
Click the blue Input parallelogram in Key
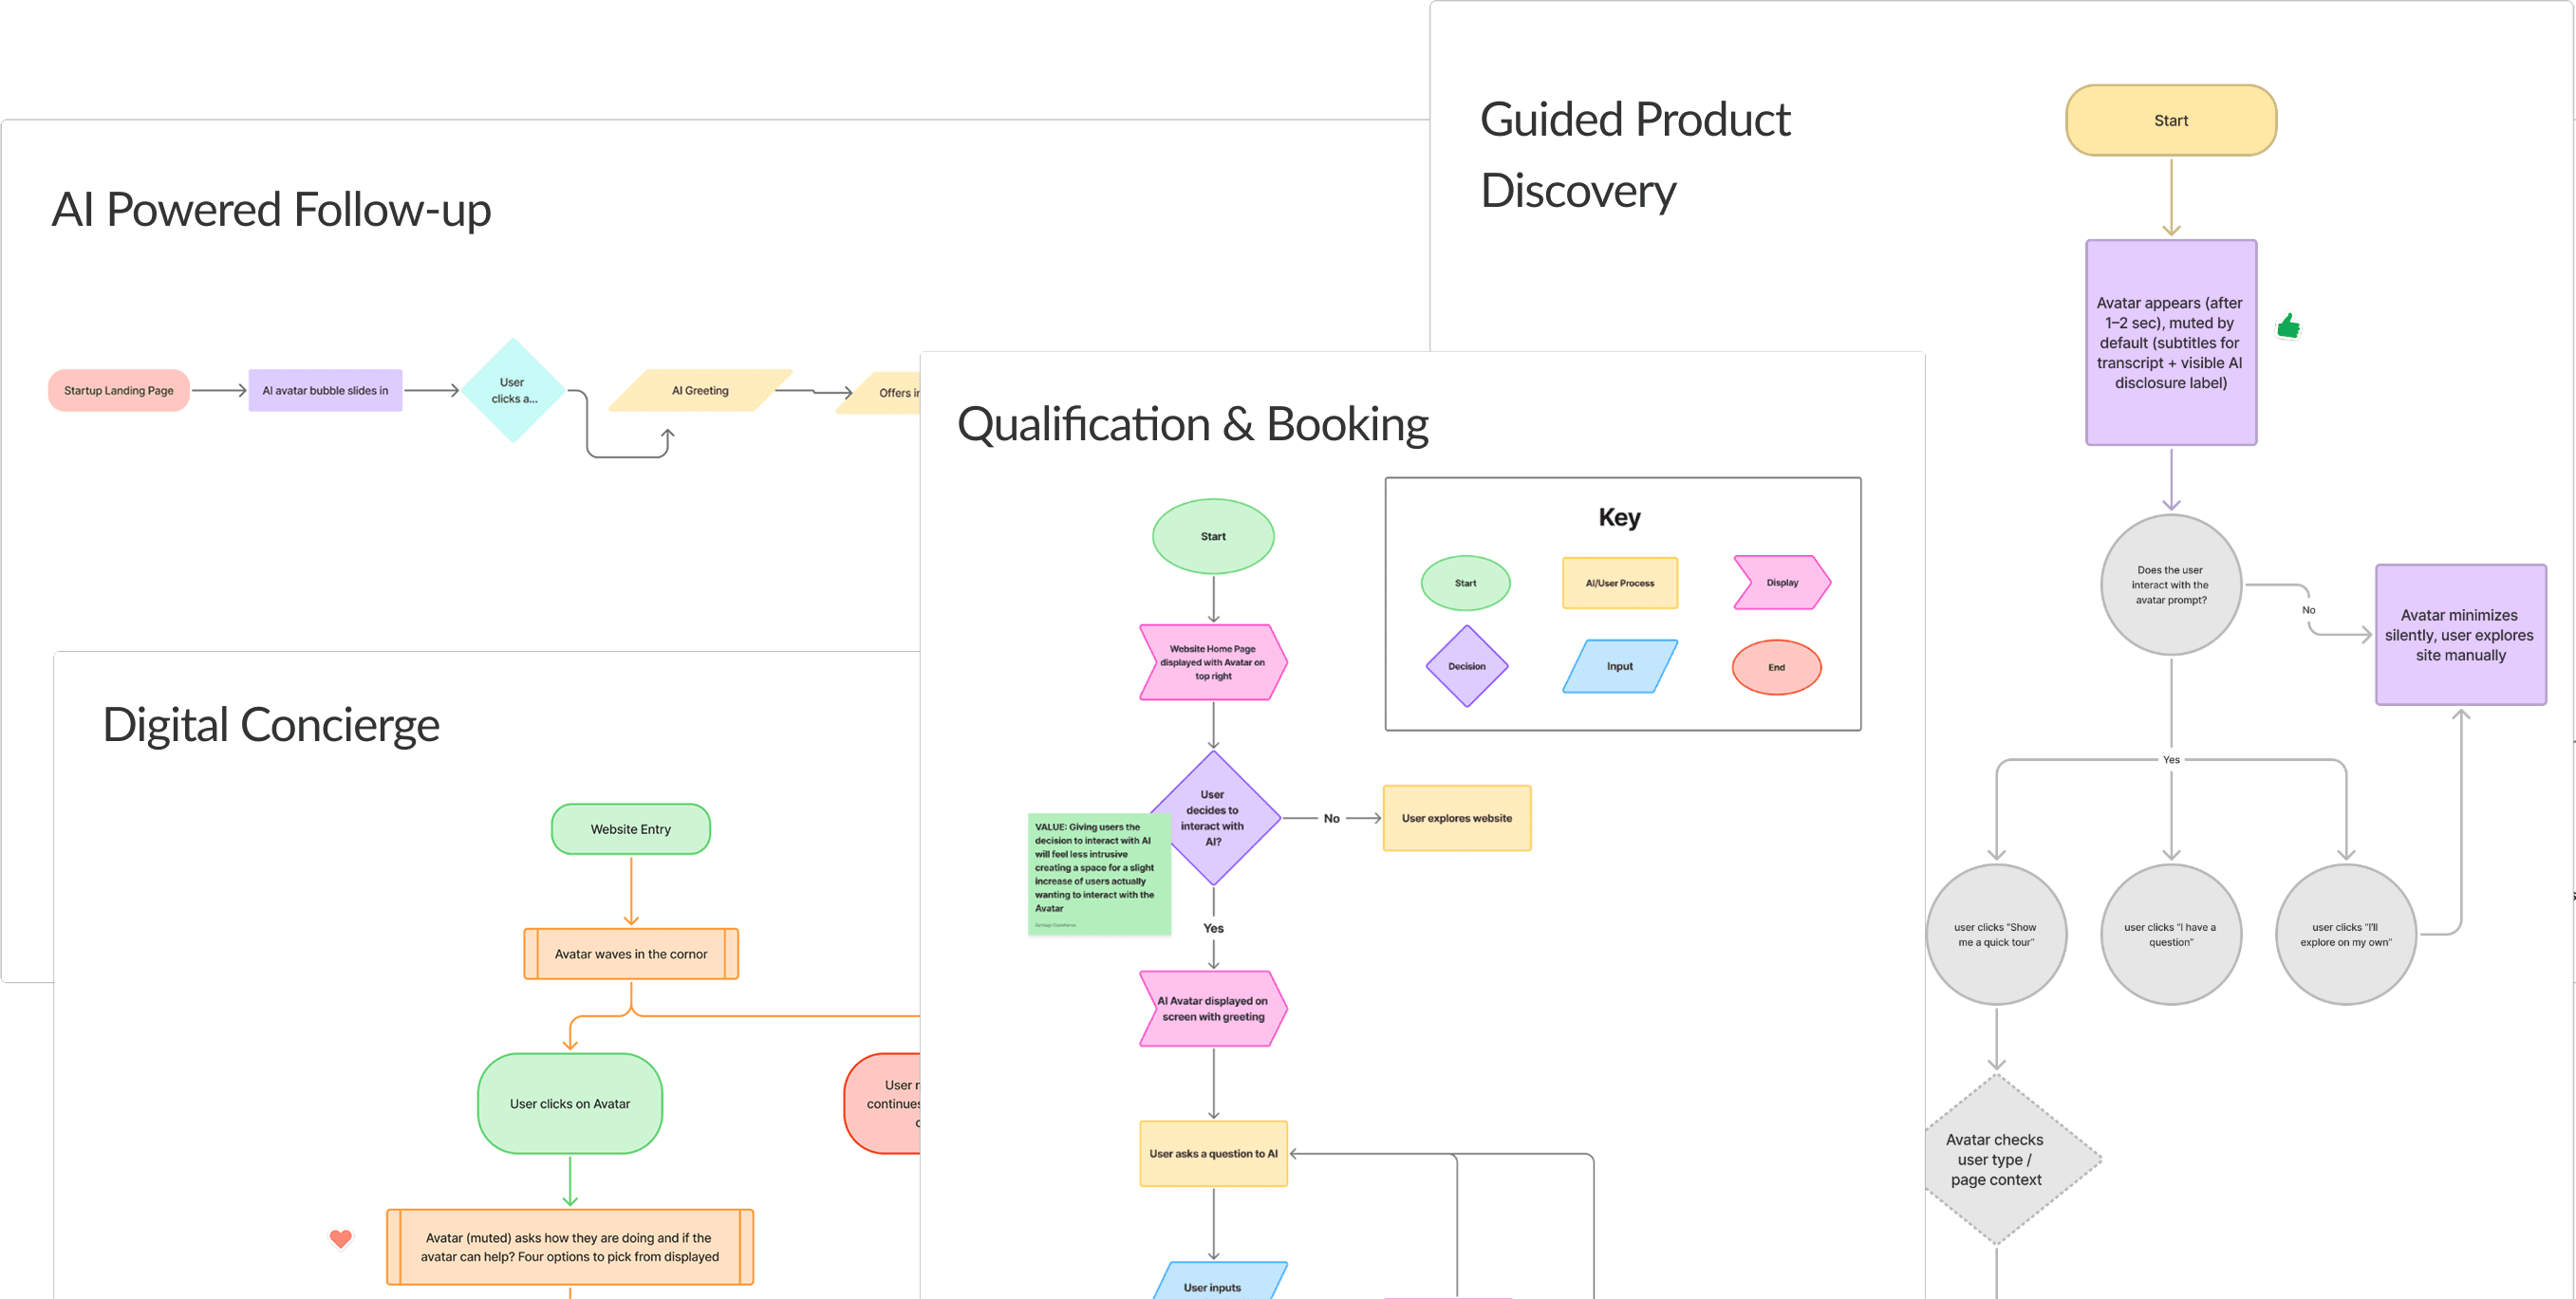(1619, 666)
